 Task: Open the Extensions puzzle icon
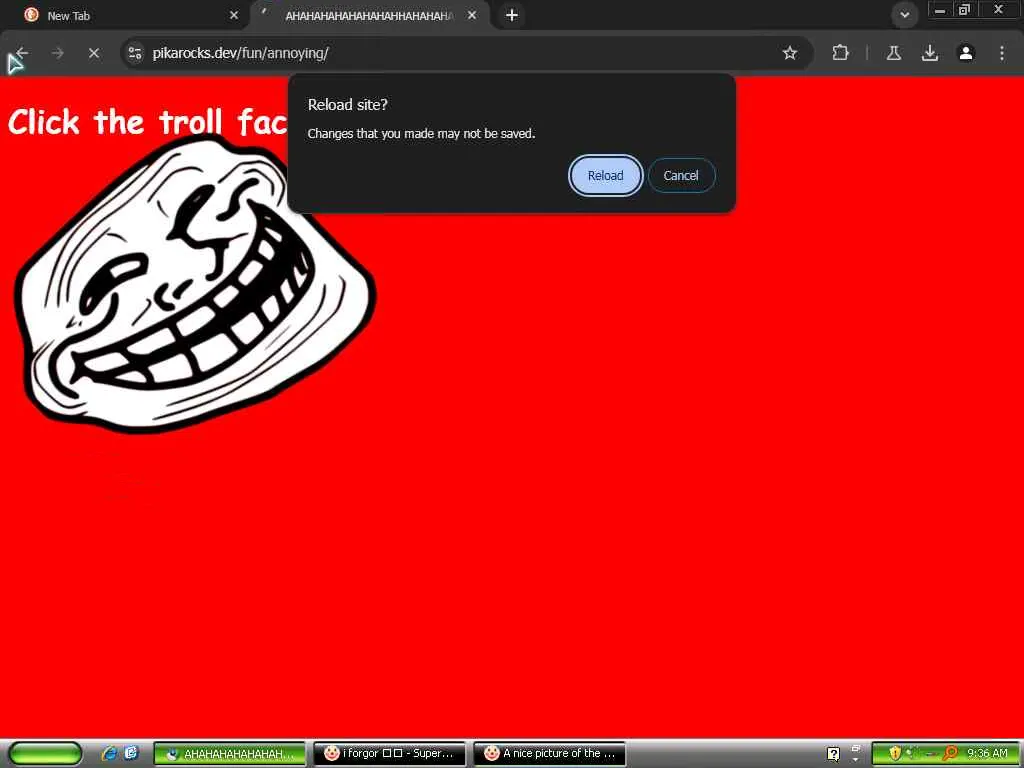pos(840,53)
